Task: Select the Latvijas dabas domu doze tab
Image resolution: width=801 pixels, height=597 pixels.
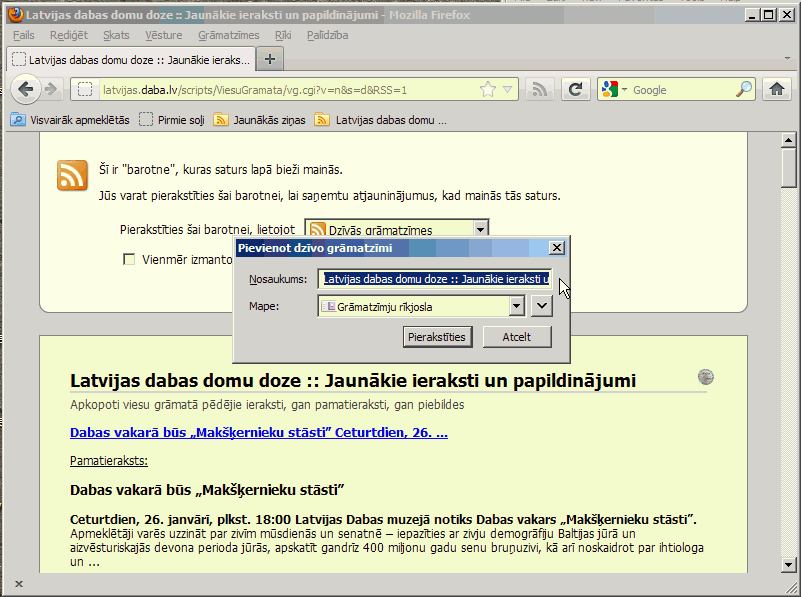Action: (131, 60)
